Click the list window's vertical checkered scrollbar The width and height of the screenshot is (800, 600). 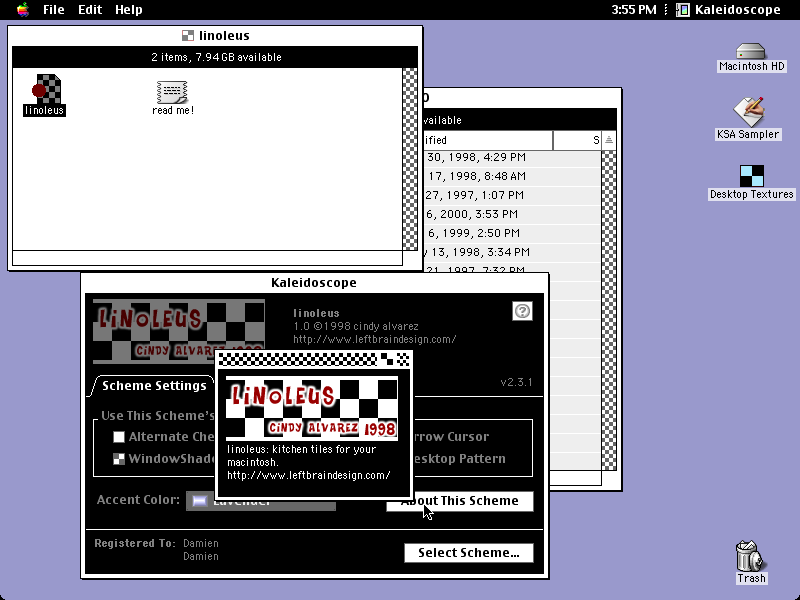click(x=609, y=310)
